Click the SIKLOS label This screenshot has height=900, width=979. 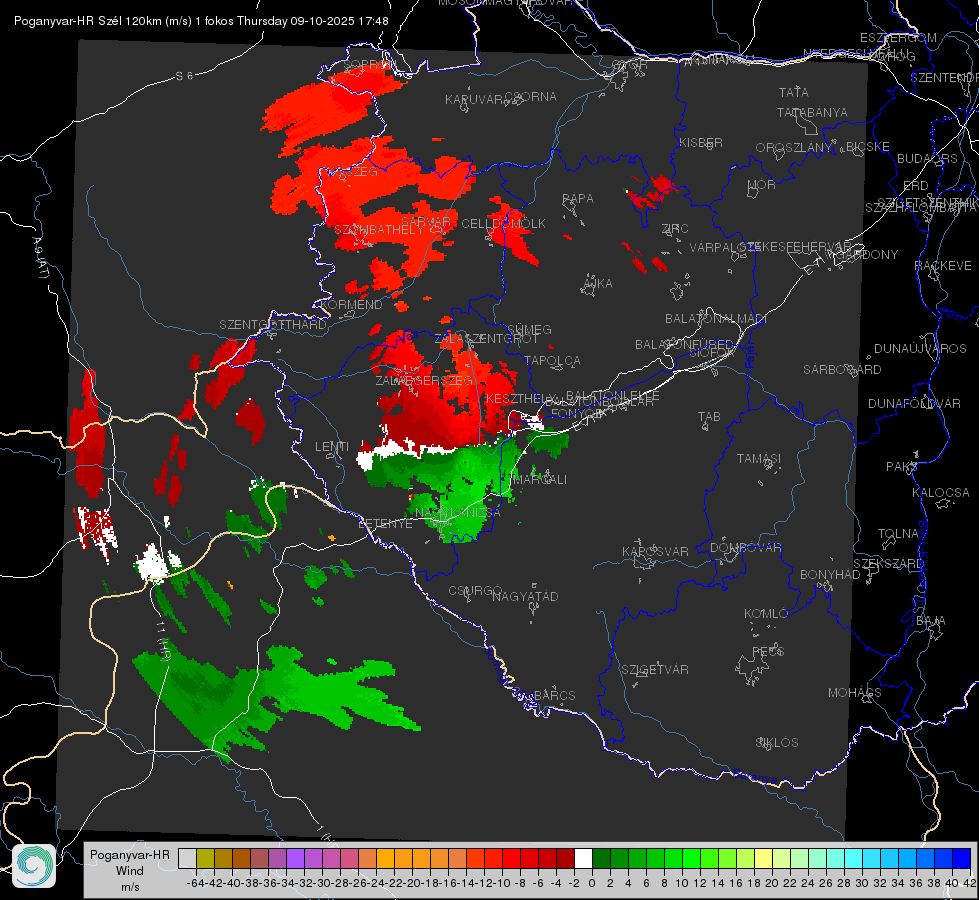coord(777,743)
